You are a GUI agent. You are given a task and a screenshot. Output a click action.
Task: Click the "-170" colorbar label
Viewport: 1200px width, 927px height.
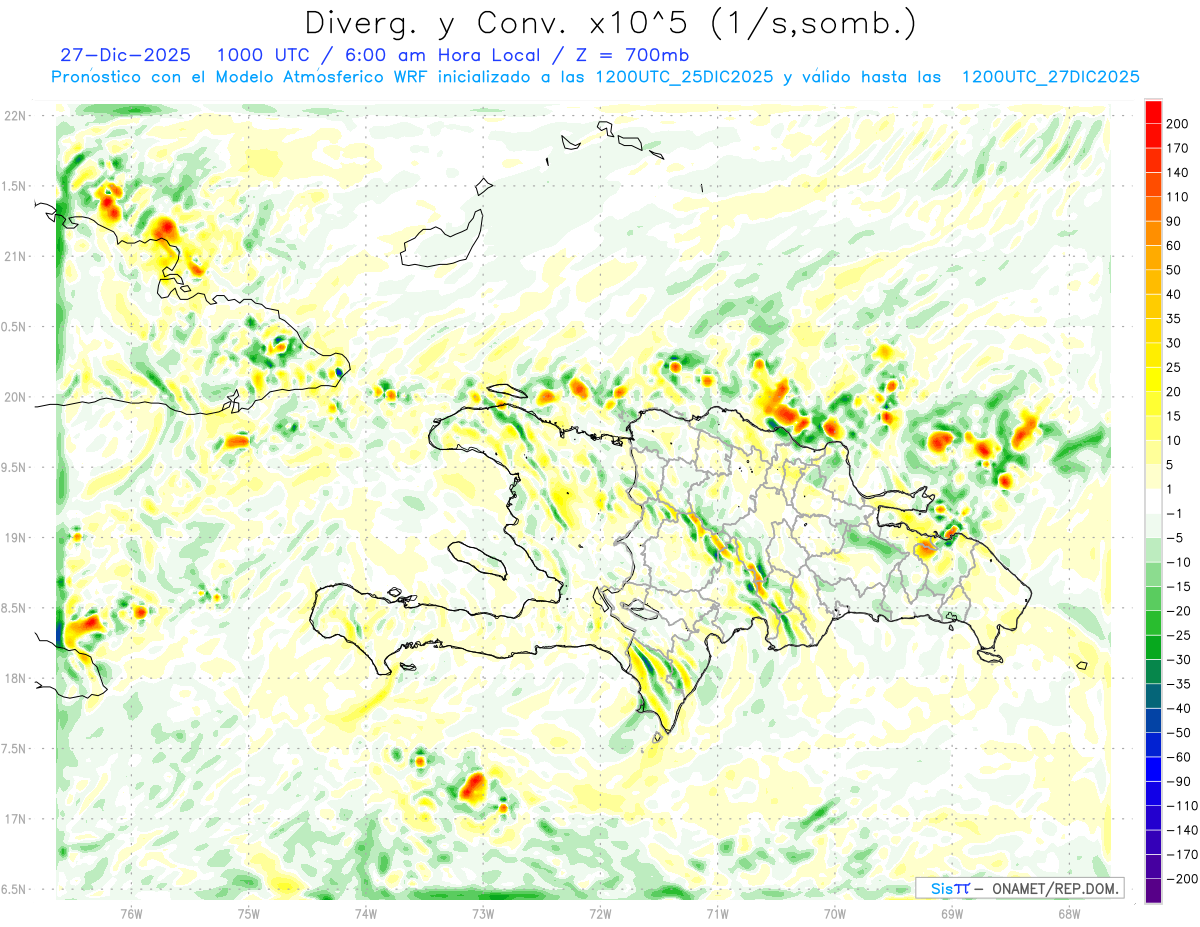tap(1183, 854)
